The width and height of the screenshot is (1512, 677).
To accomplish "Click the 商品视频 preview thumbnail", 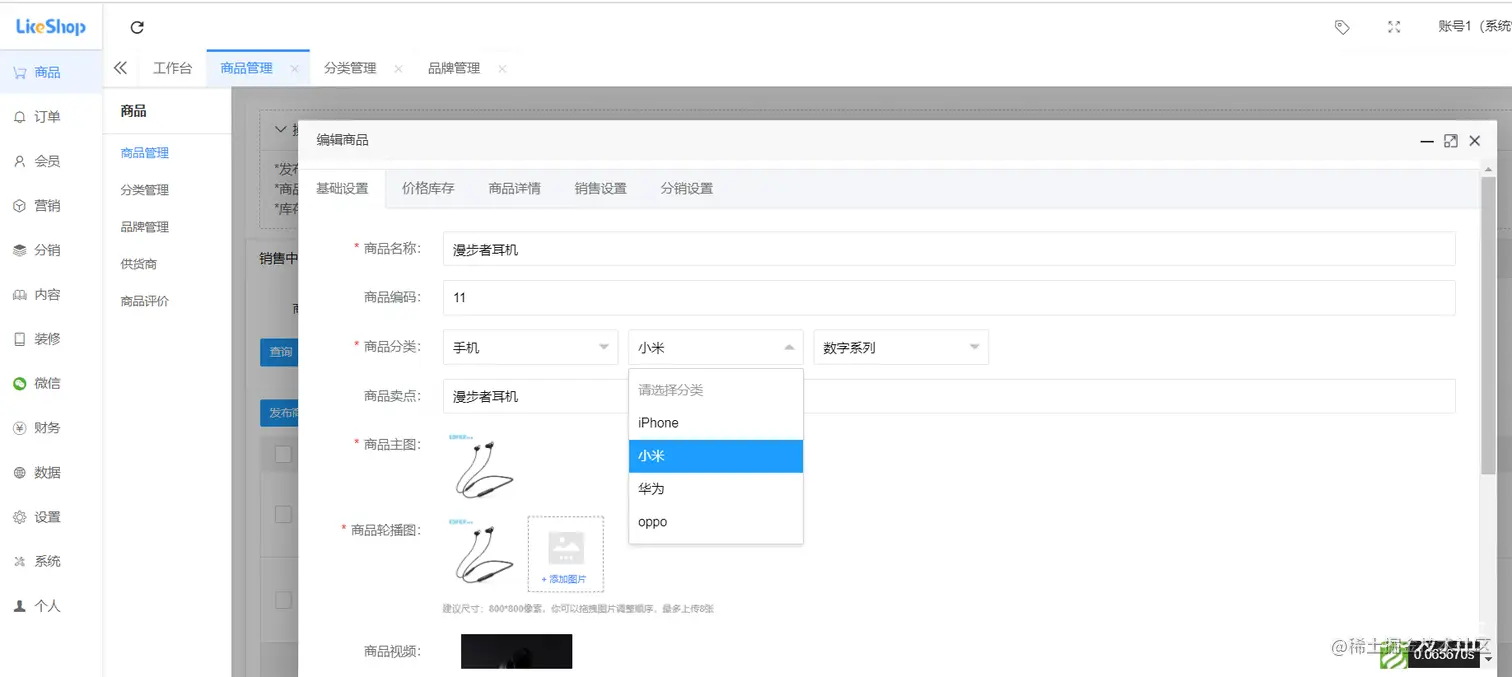I will 516,651.
